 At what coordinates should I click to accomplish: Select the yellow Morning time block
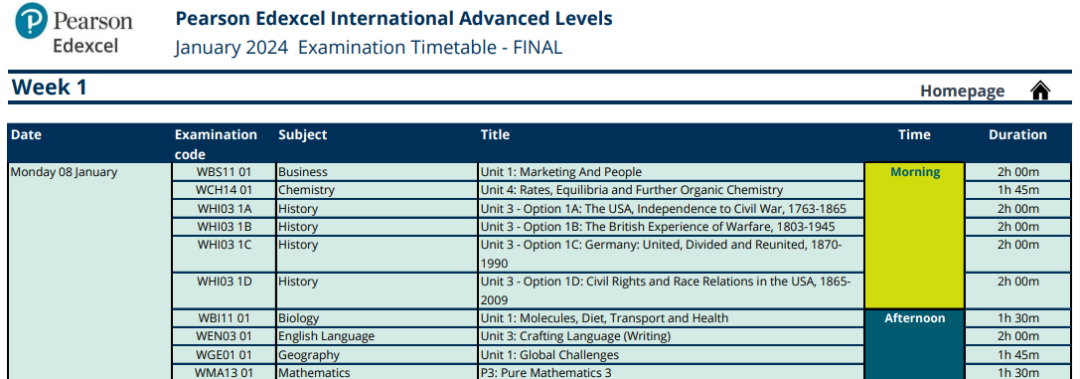[915, 236]
